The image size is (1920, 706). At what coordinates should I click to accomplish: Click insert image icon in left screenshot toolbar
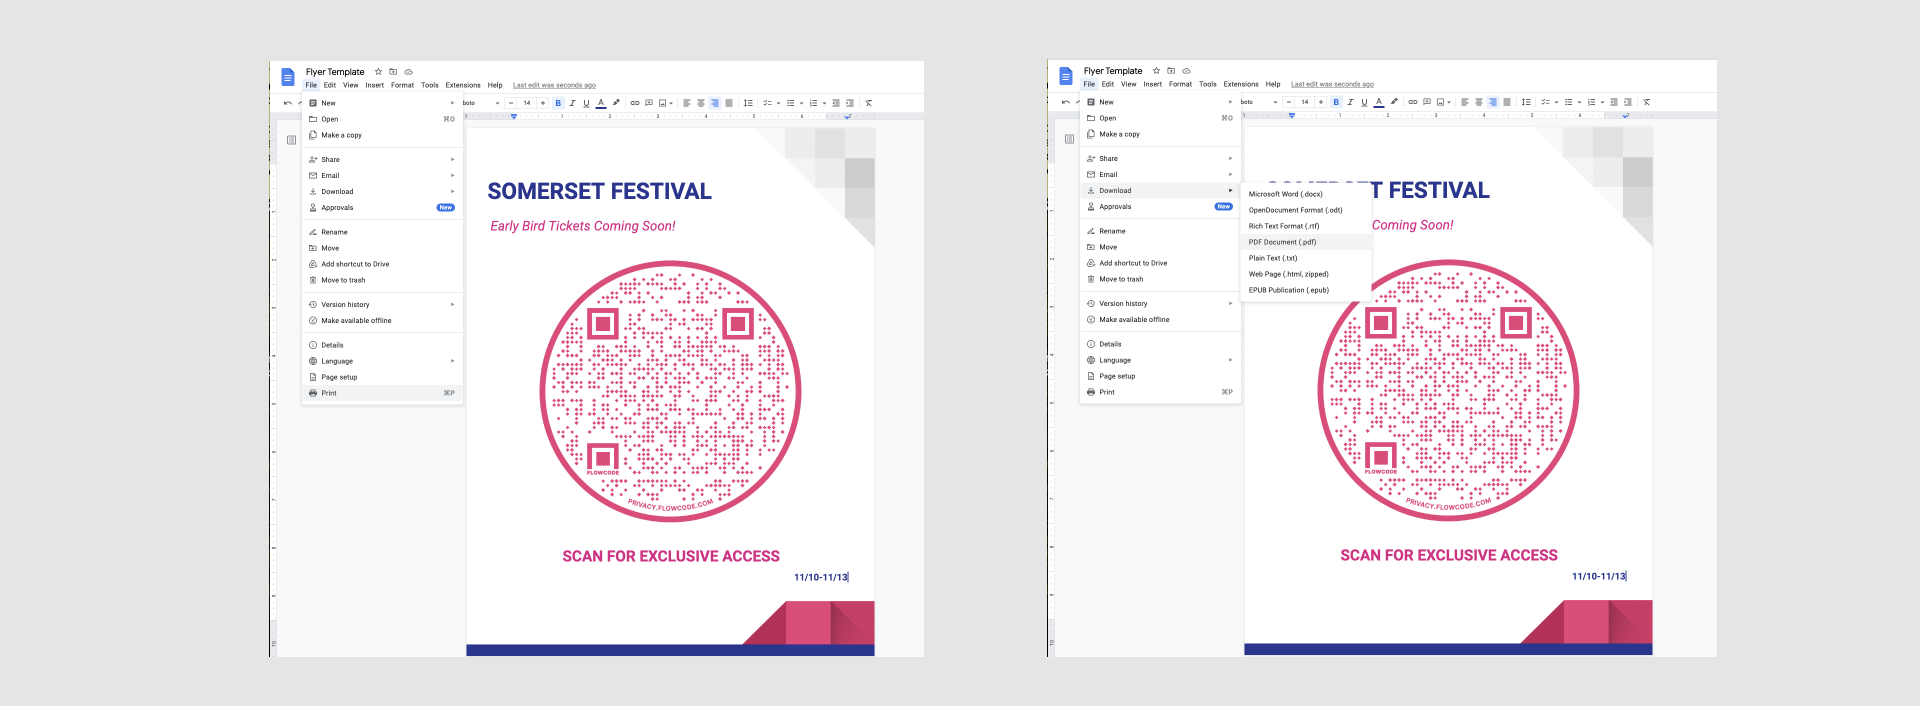pyautogui.click(x=663, y=103)
